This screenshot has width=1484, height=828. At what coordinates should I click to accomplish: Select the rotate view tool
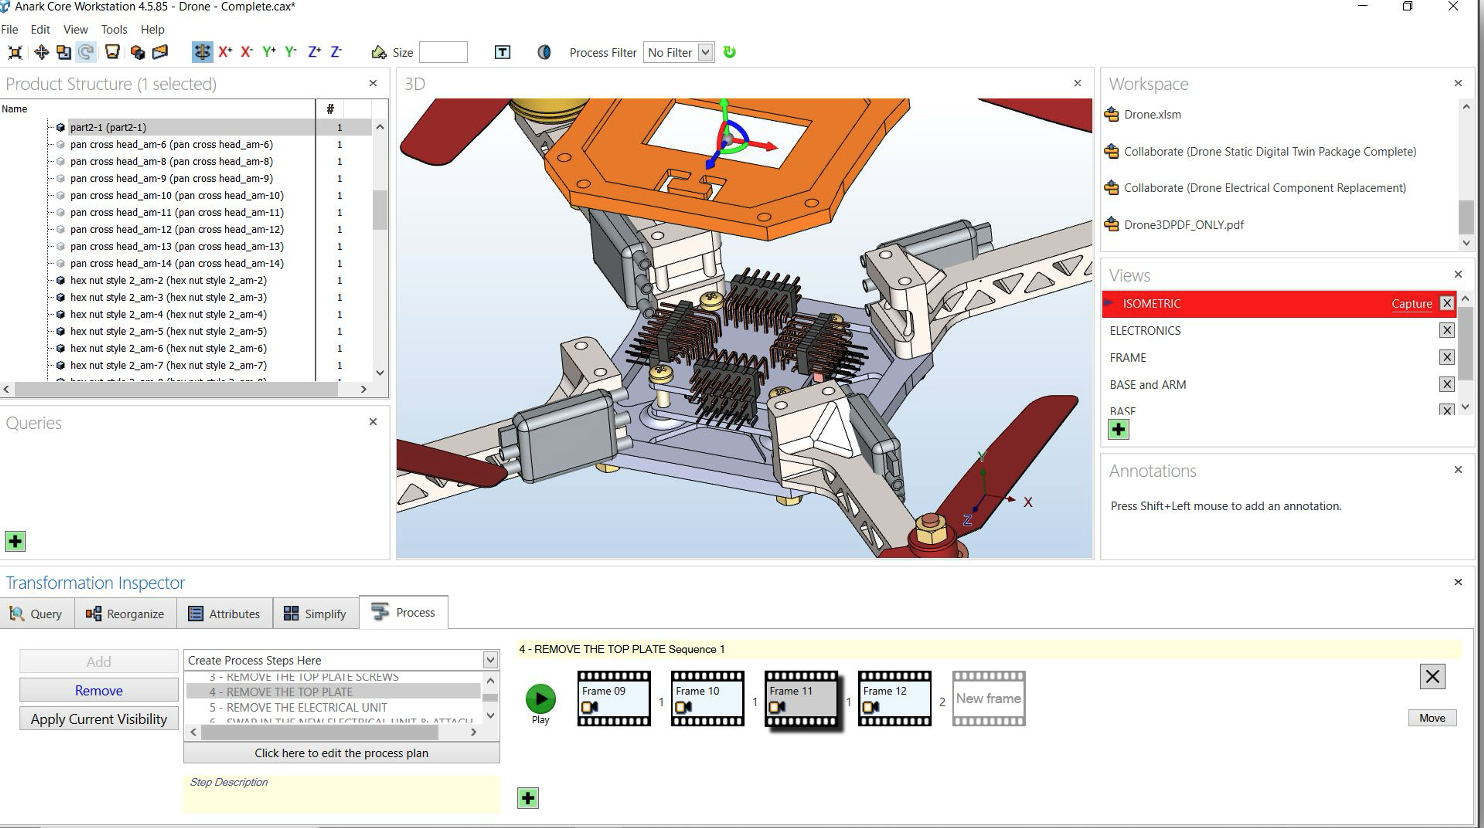[85, 52]
